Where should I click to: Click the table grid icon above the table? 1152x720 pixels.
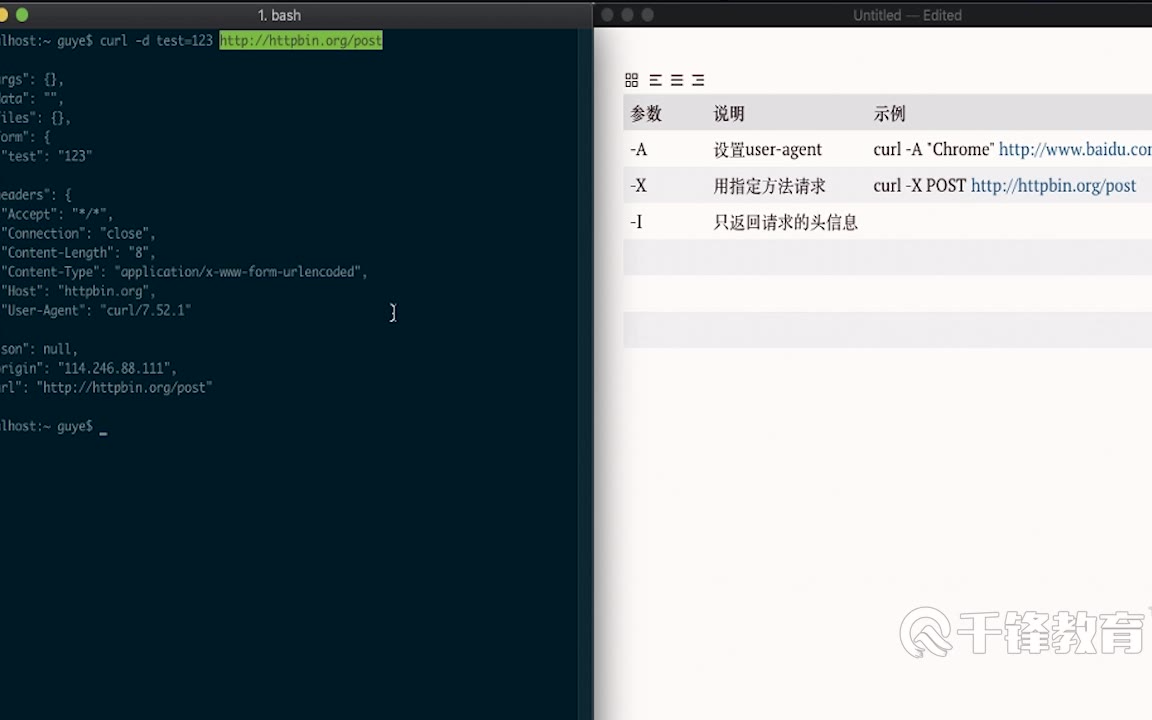point(631,80)
